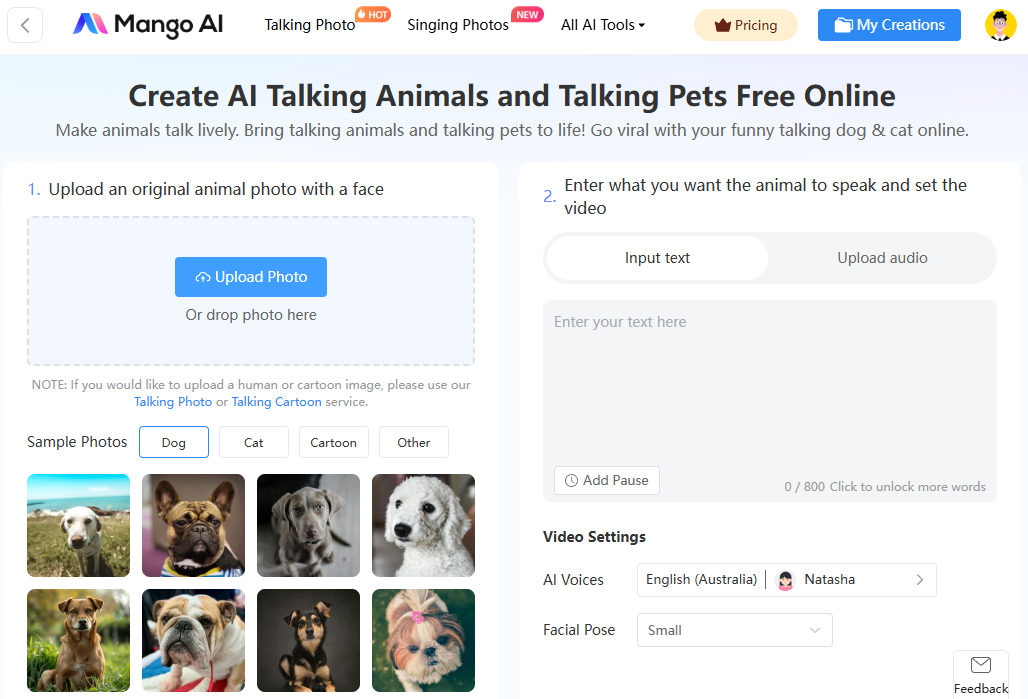1028x699 pixels.
Task: Follow the Talking Cartoon link
Action: pos(277,401)
